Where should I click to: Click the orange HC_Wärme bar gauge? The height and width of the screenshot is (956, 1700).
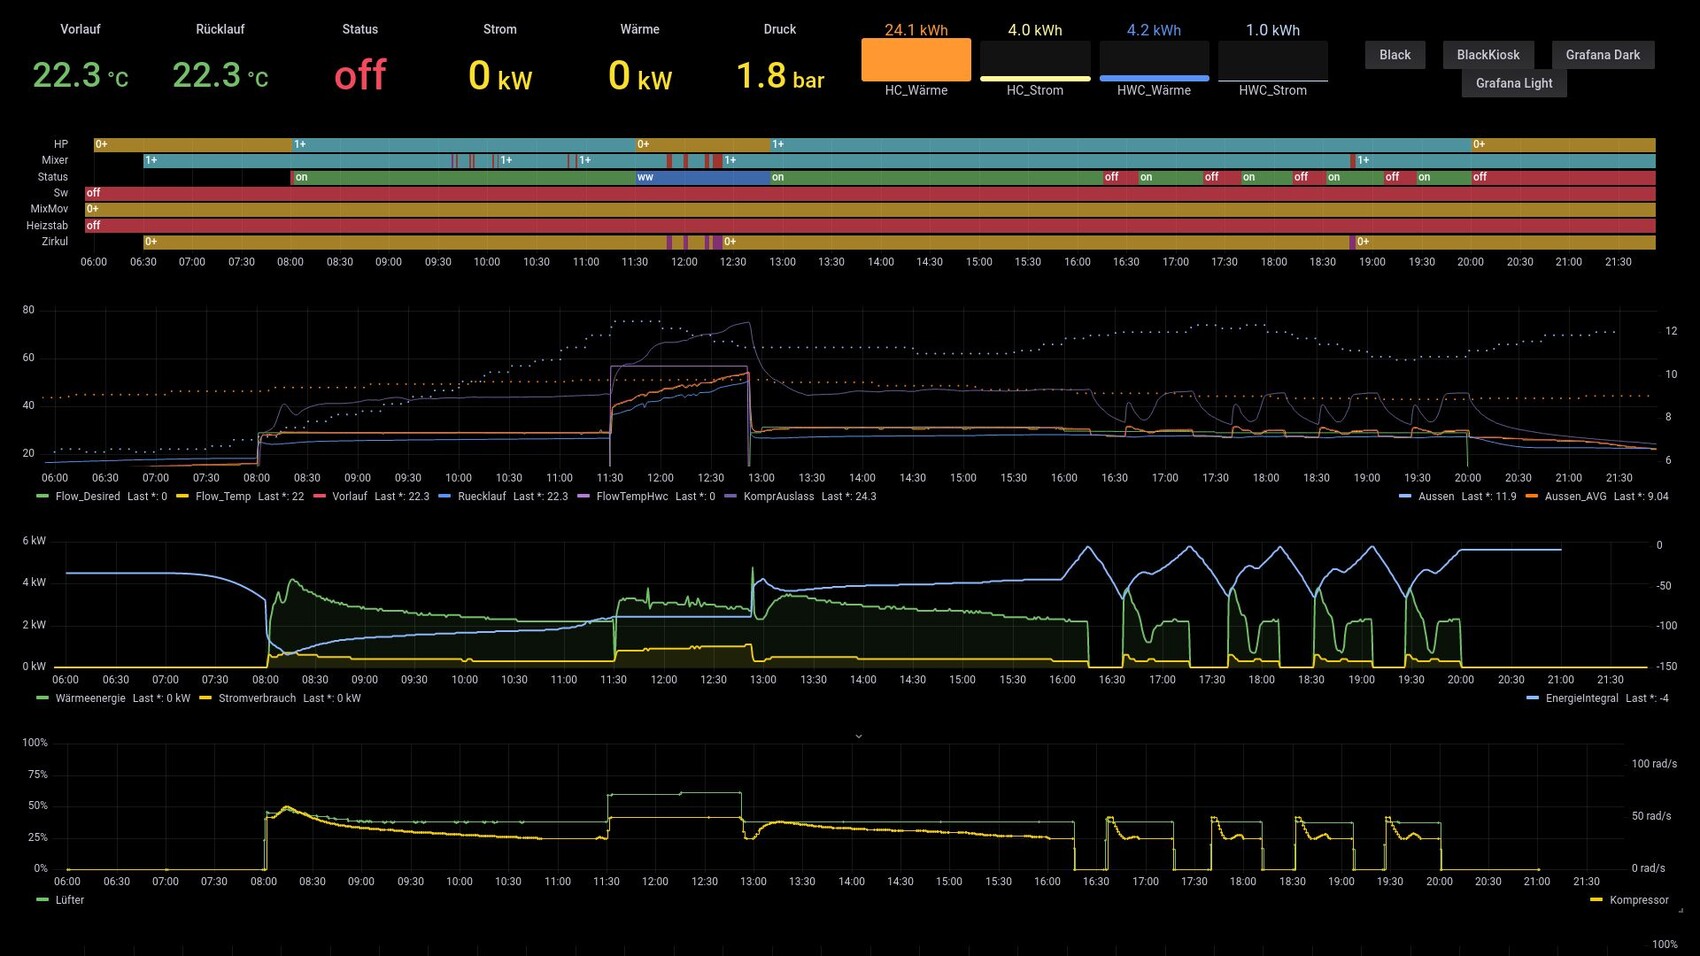coord(915,59)
